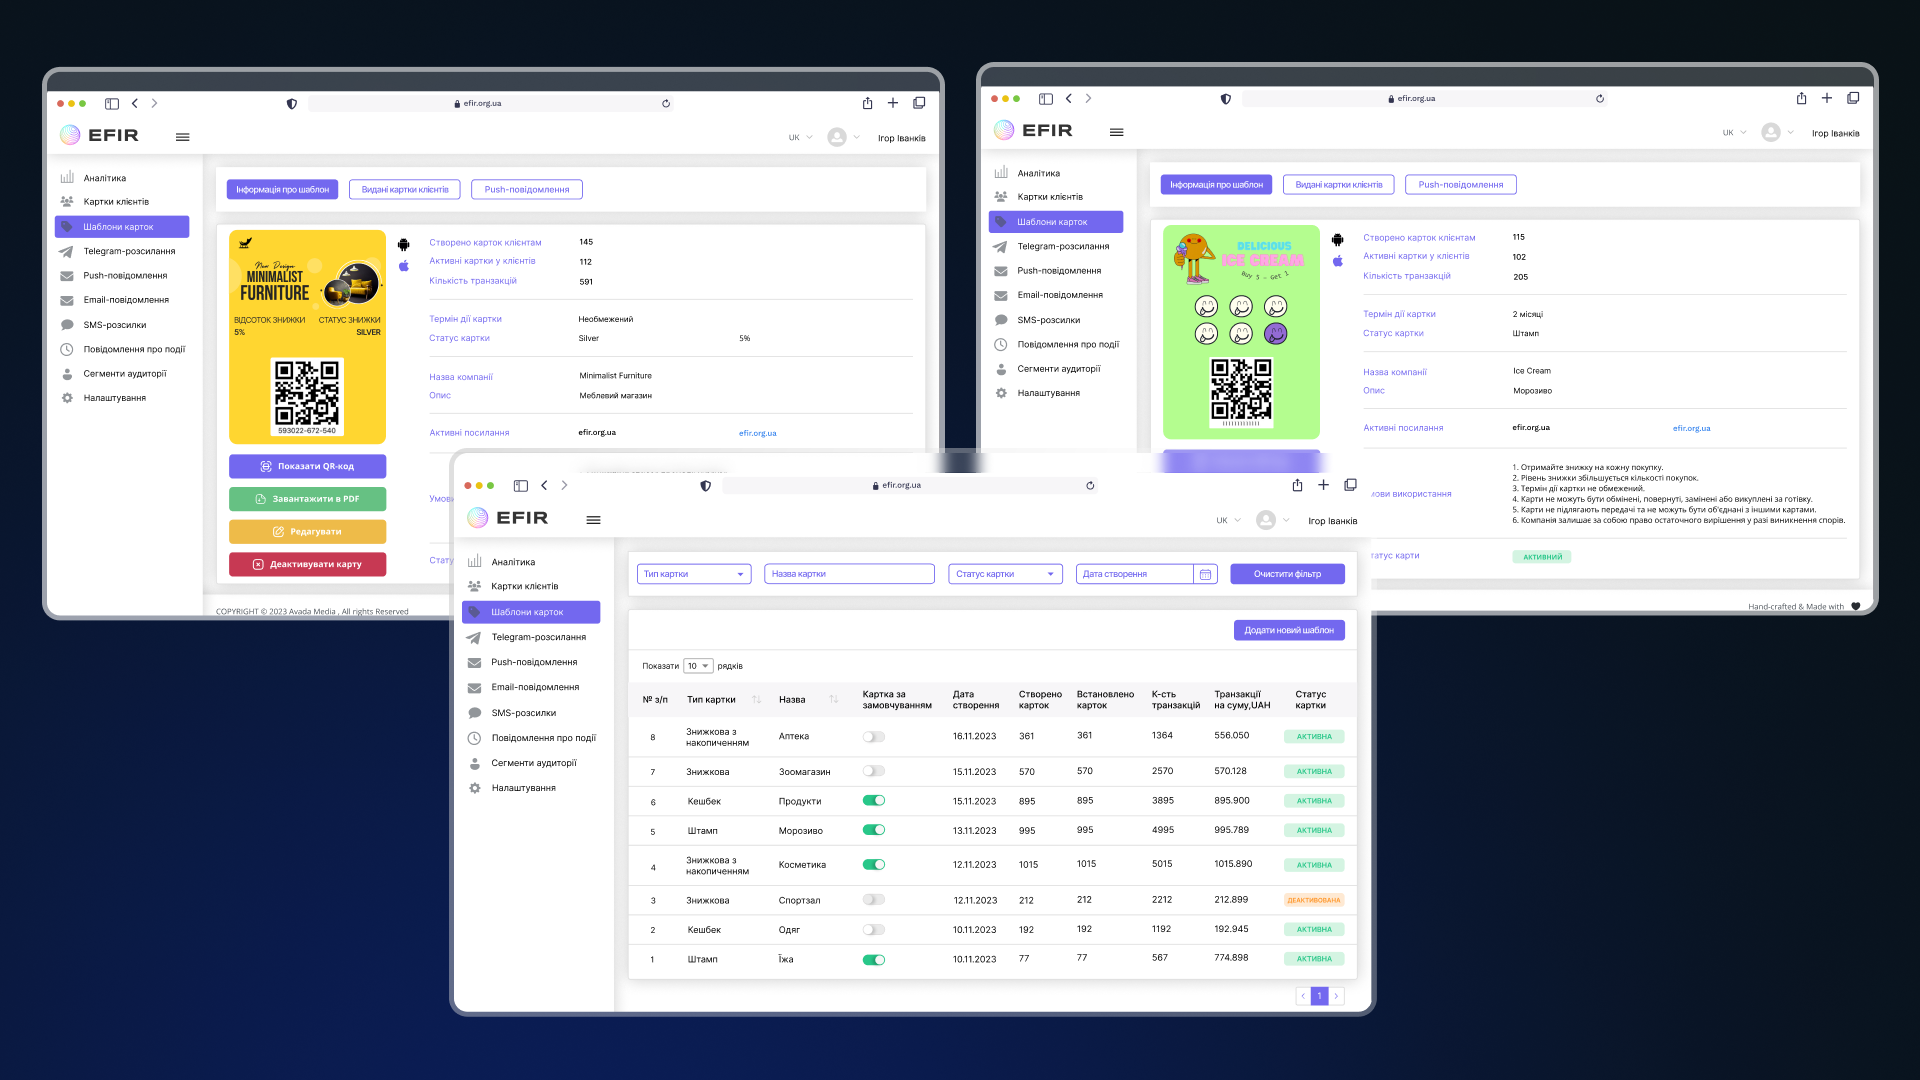Open Статус картки filter dropdown
Image resolution: width=1920 pixels, height=1080 pixels.
pyautogui.click(x=1005, y=574)
